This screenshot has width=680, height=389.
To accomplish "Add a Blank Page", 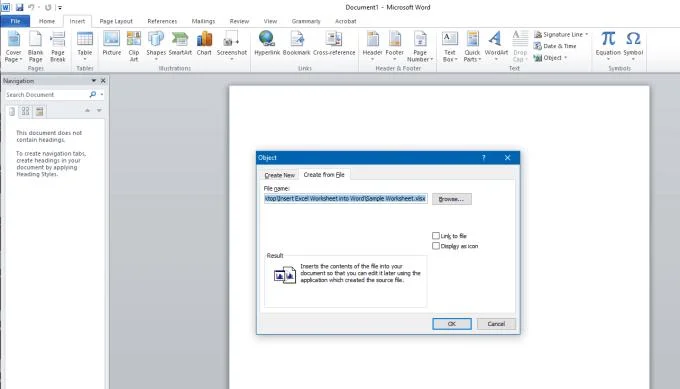I will 36,47.
